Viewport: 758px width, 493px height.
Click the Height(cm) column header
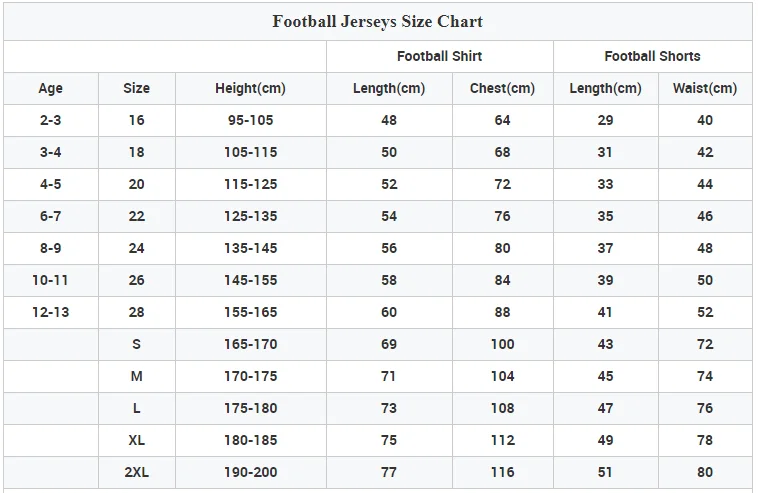click(x=250, y=88)
